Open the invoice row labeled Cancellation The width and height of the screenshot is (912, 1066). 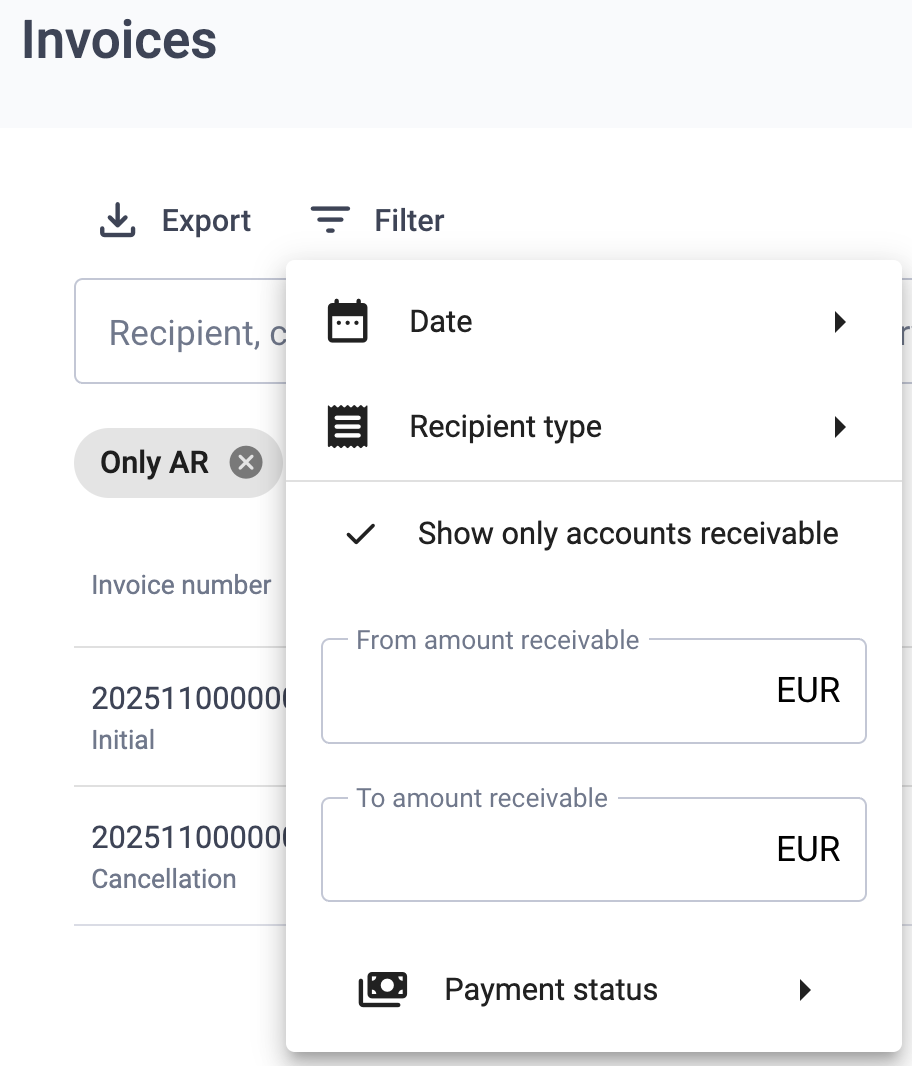[x=180, y=856]
